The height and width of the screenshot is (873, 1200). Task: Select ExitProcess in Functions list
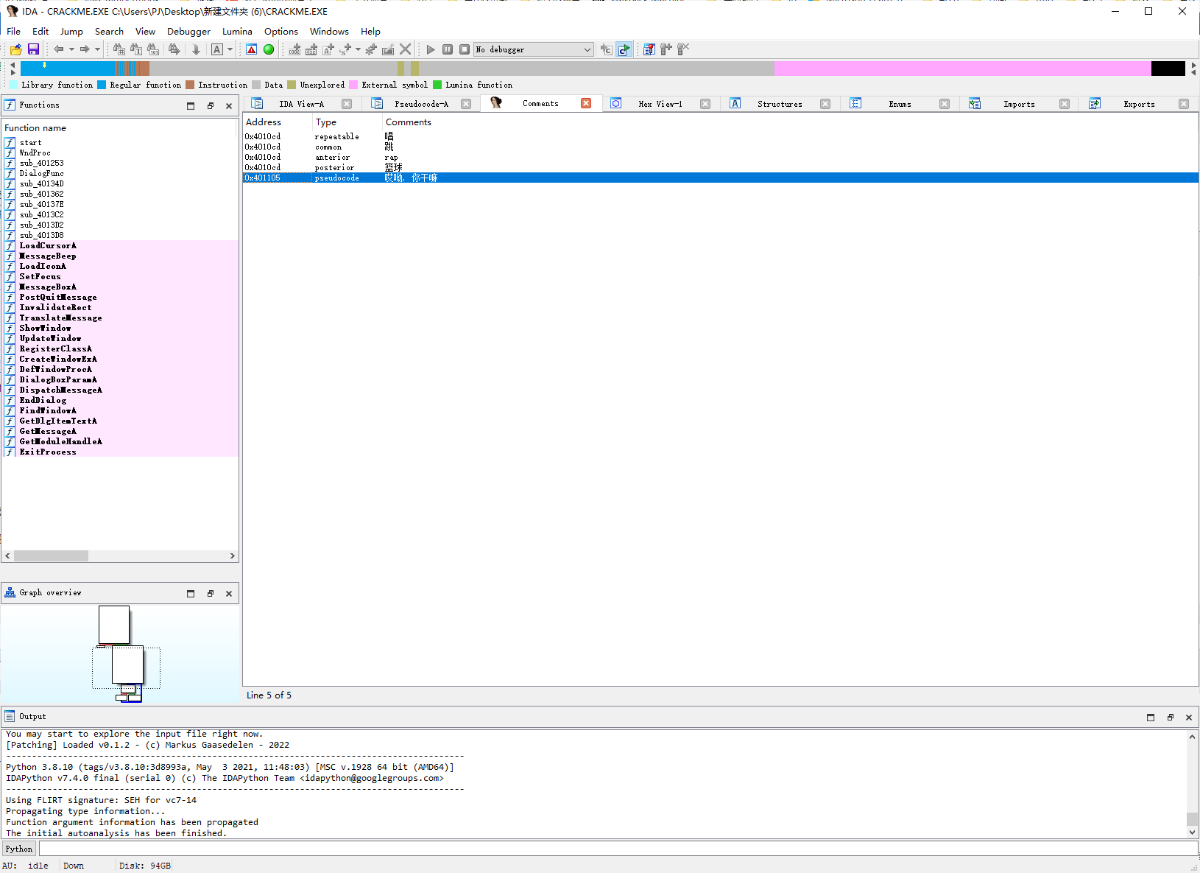click(120, 452)
